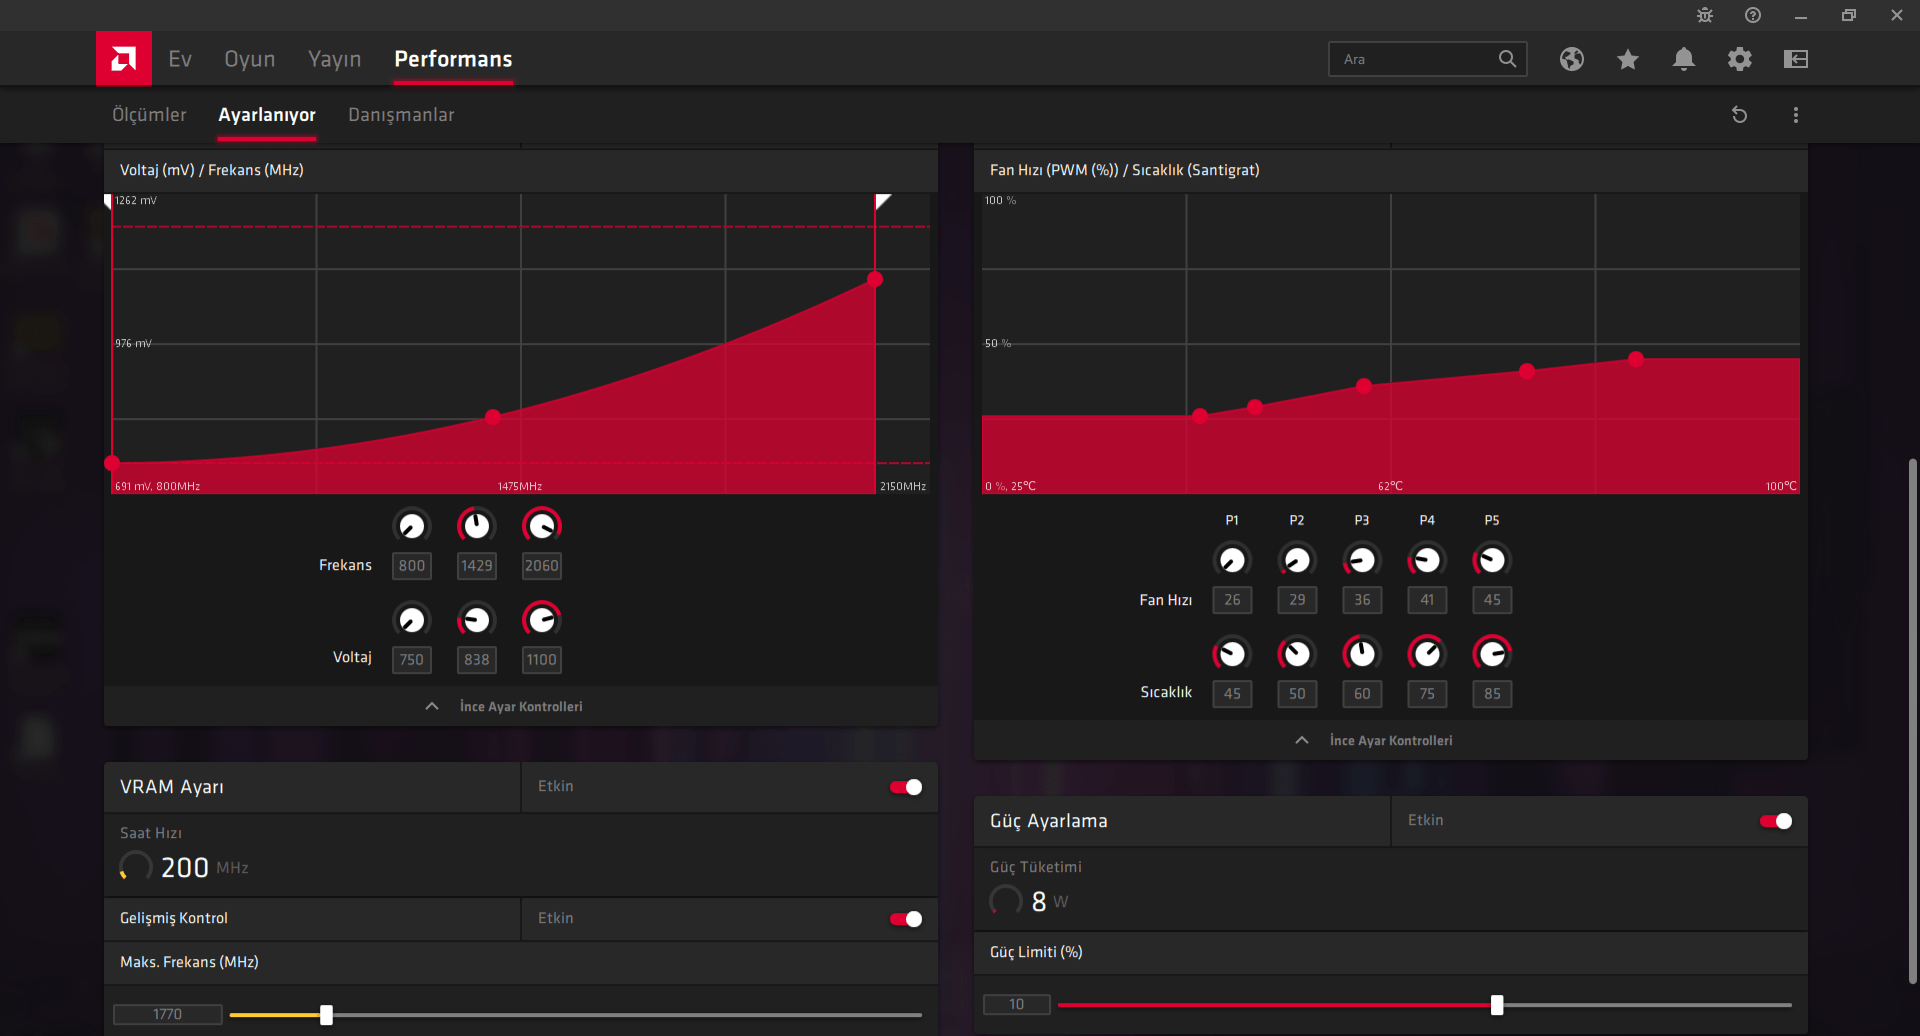The image size is (1920, 1036).
Task: Collapse fan speed İnce Ayar Kontrolleri
Action: [x=1391, y=740]
